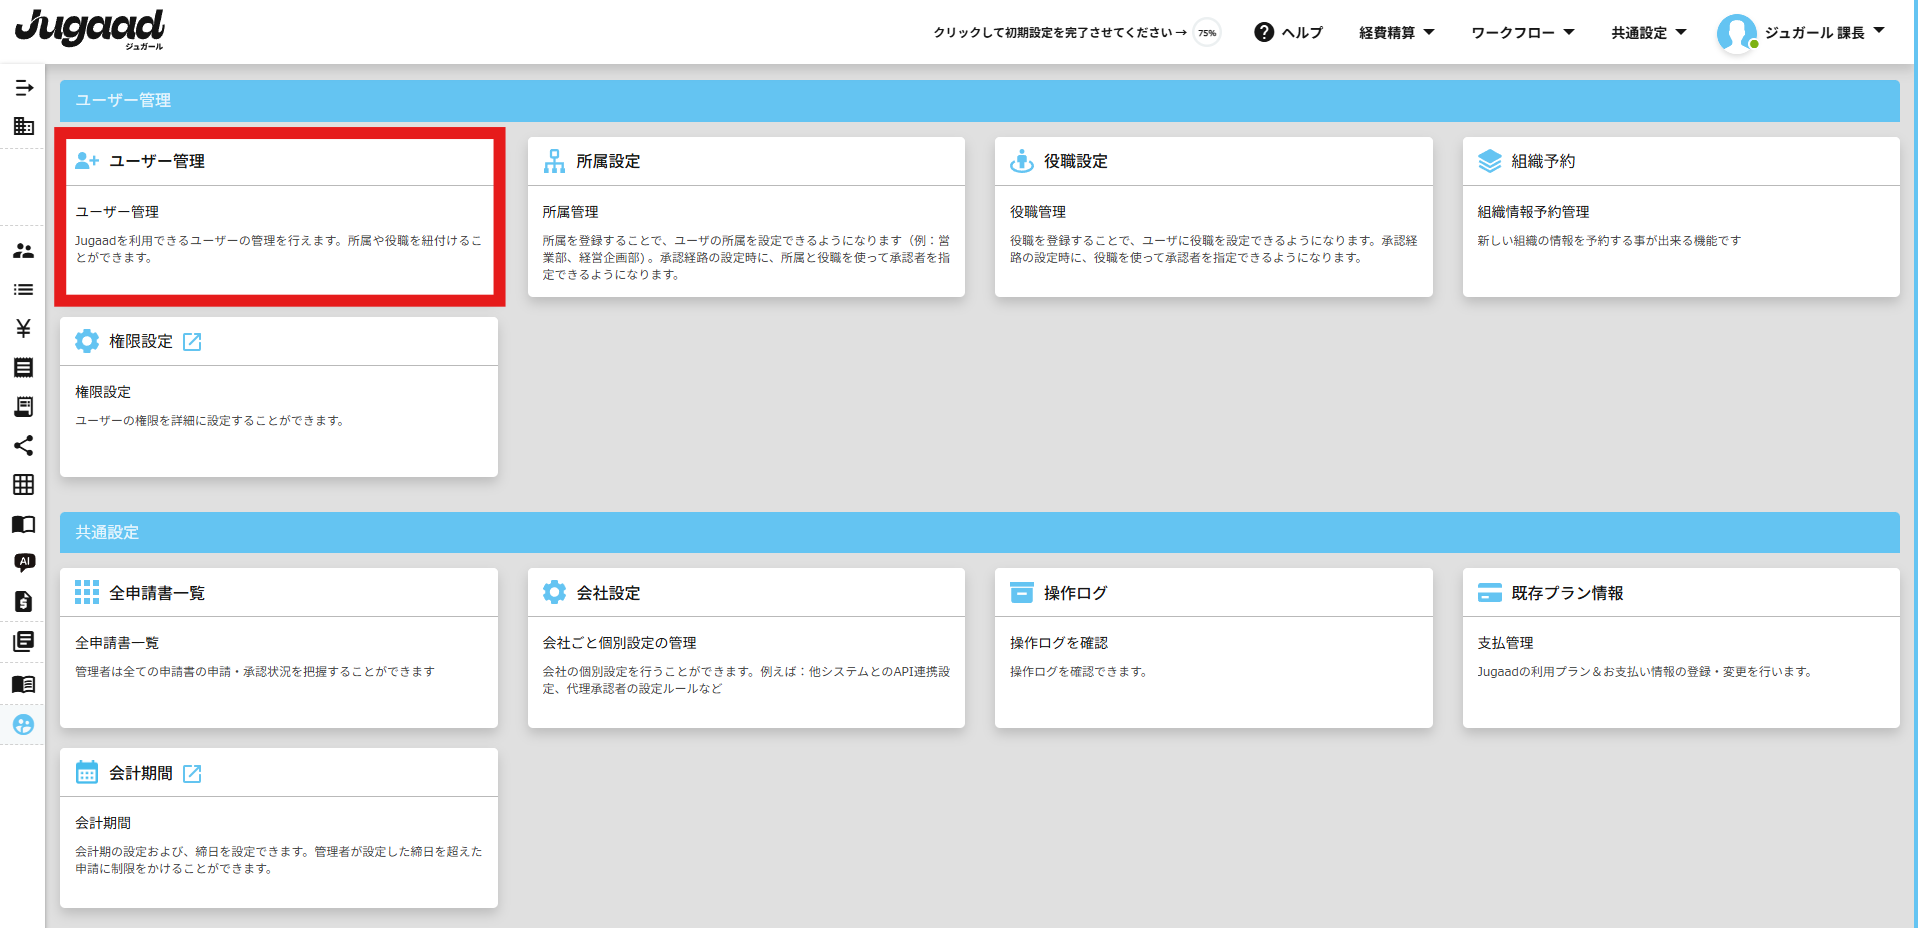Open the yen currency sidebar icon
This screenshot has height=928, width=1918.
[x=24, y=328]
